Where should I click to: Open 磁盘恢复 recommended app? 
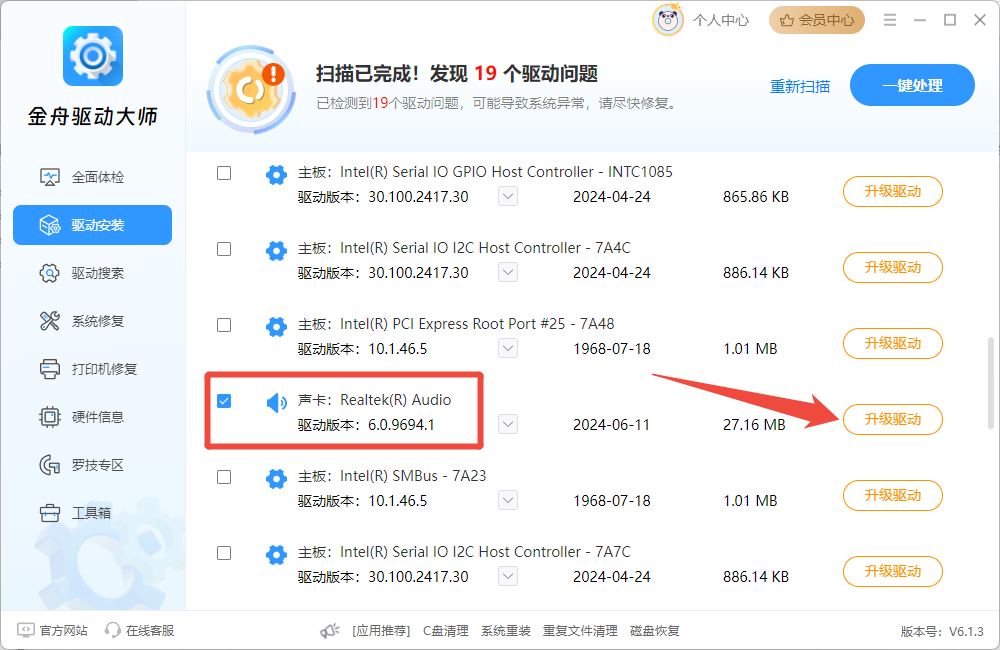654,631
